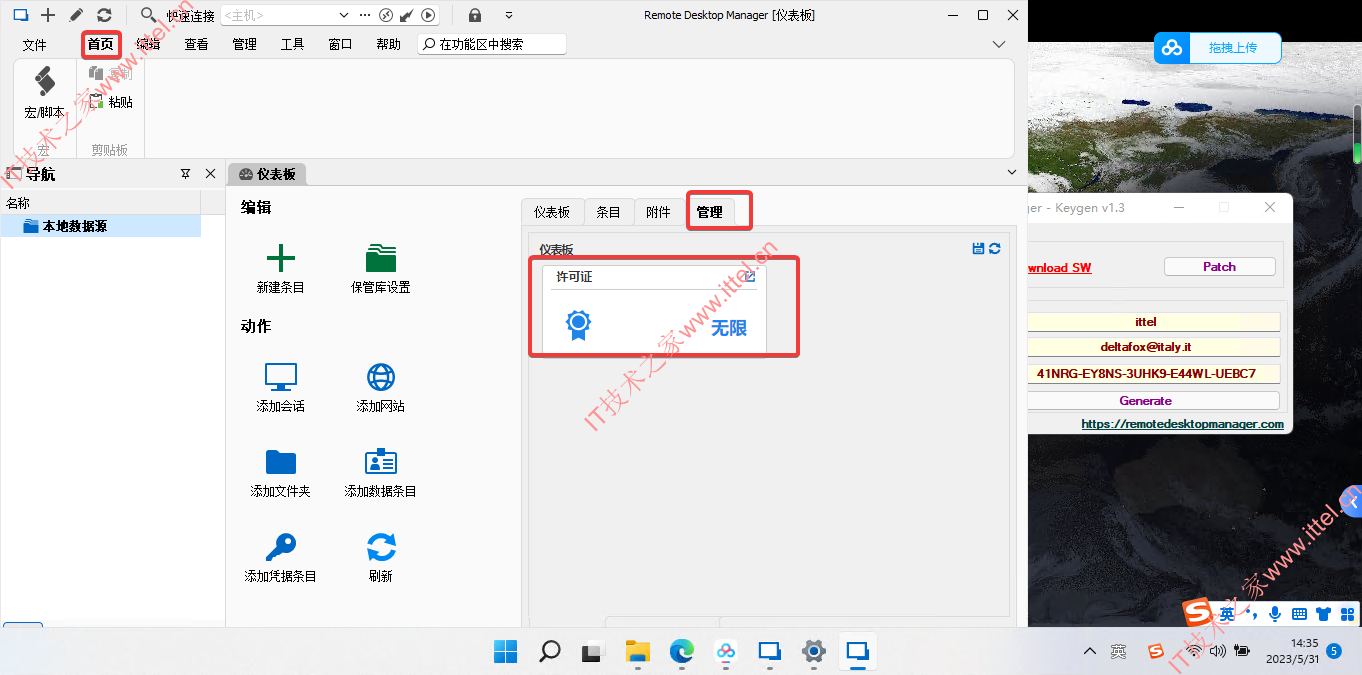Open the Tools (工具) ribbon tab
This screenshot has width=1362, height=675.
[292, 44]
